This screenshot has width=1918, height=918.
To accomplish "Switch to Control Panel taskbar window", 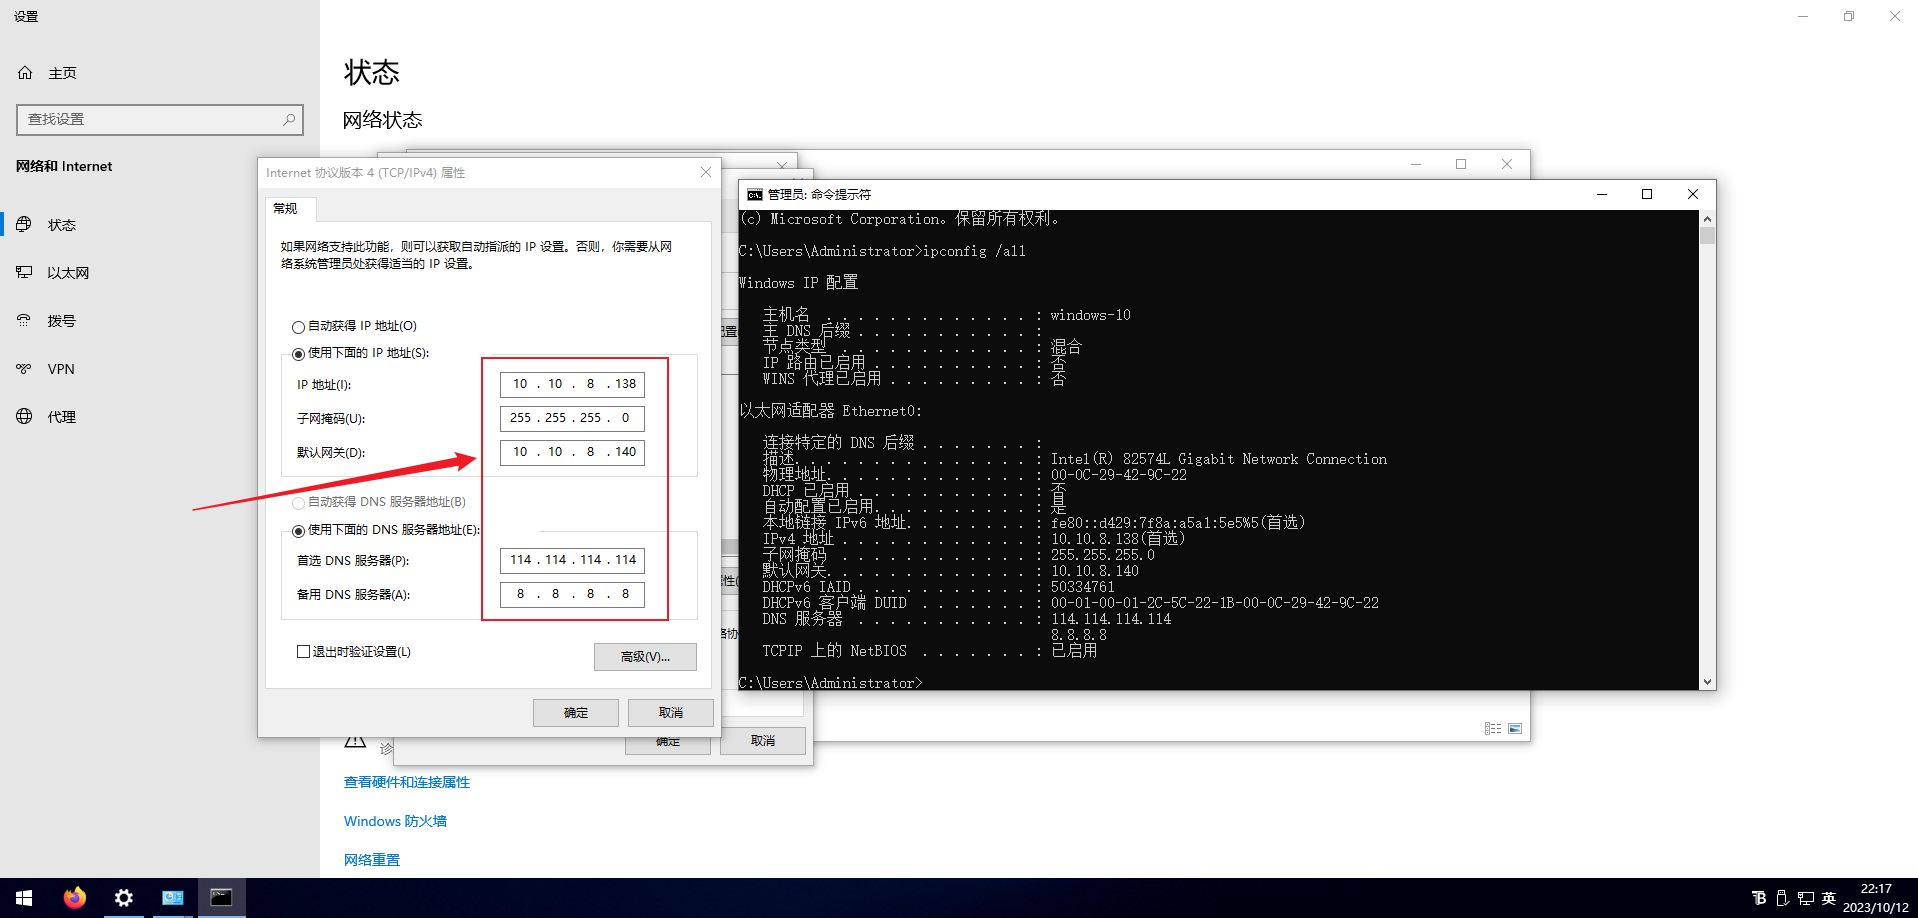I will [172, 898].
